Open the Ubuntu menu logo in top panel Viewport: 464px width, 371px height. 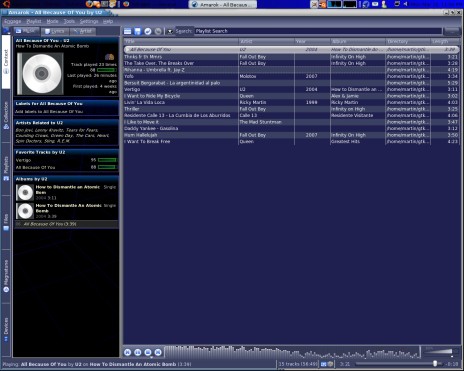(x=6, y=4)
